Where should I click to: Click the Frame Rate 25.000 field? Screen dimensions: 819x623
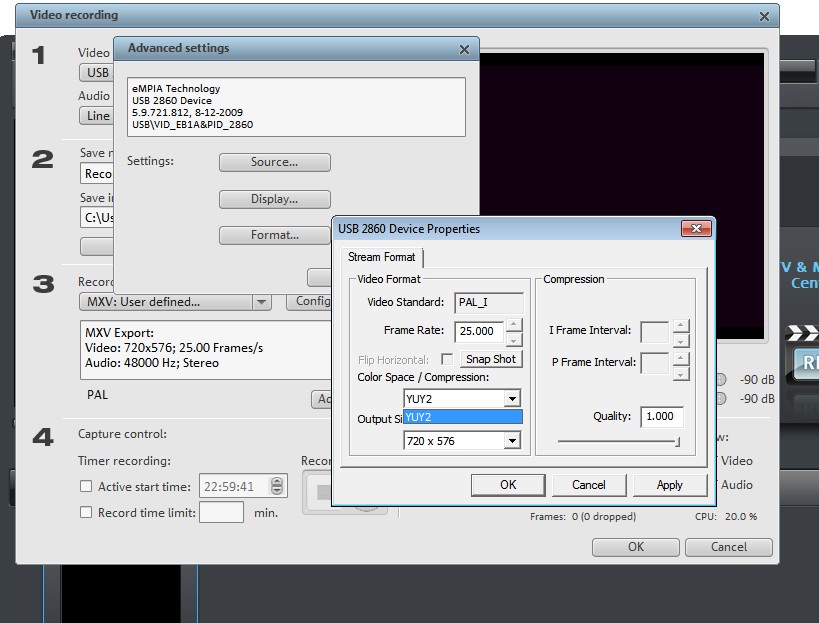479,331
